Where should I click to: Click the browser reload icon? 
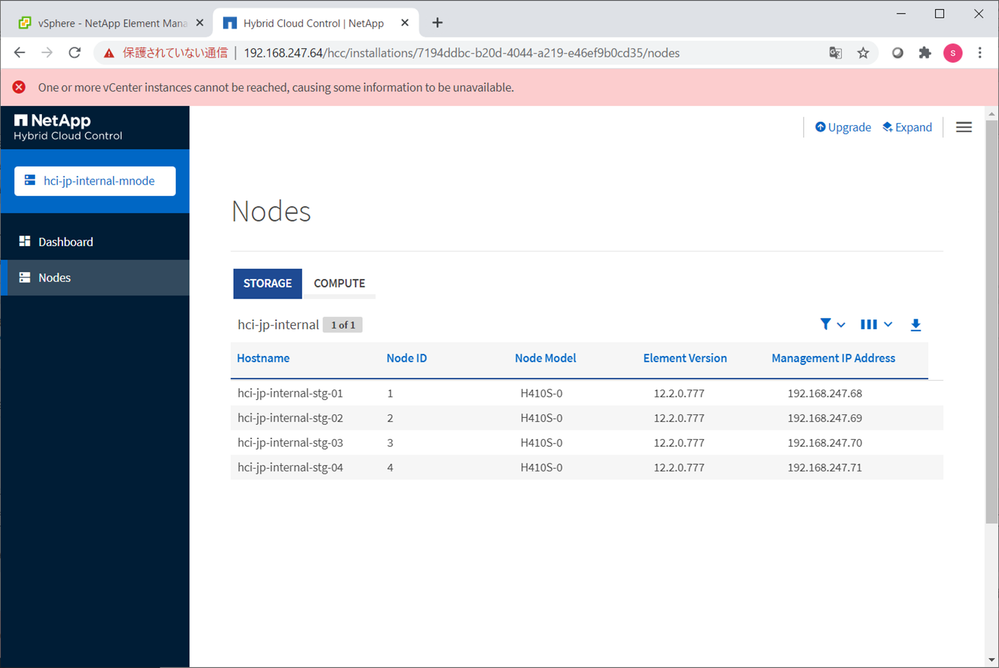coord(74,53)
